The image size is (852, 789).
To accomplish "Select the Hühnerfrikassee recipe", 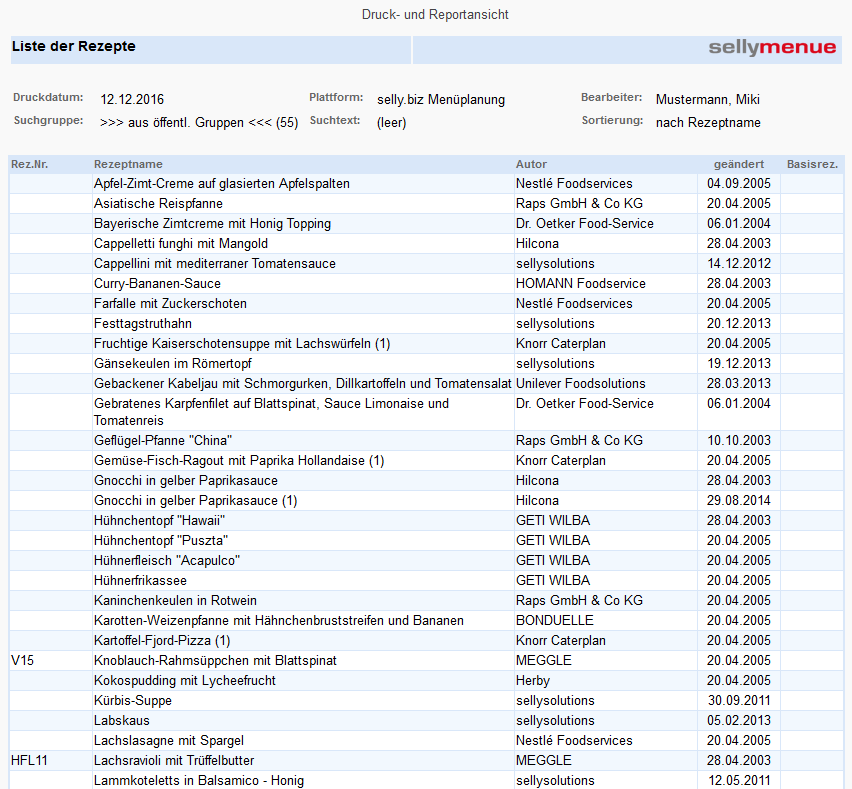I will click(x=140, y=581).
